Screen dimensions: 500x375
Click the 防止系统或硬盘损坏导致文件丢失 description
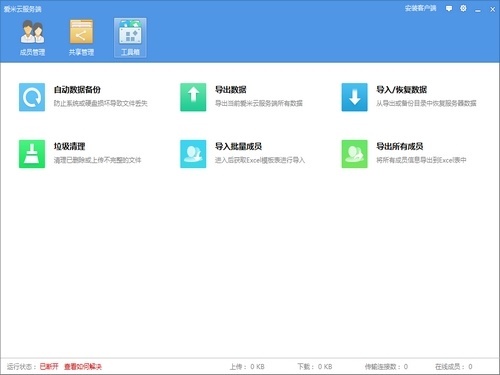point(101,103)
